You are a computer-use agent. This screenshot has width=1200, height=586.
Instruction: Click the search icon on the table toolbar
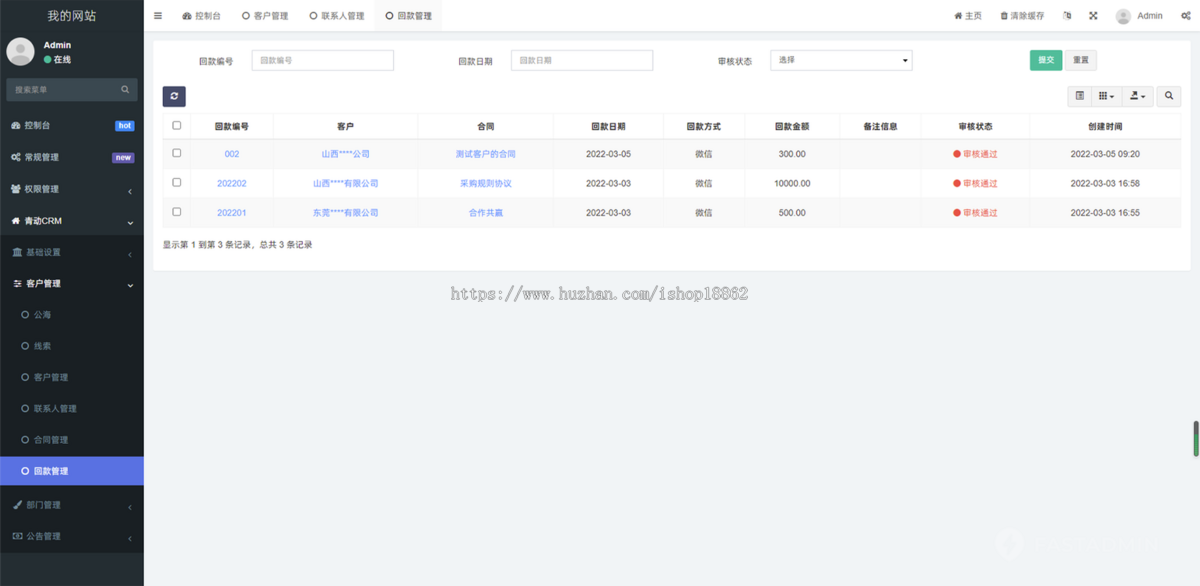pyautogui.click(x=1168, y=96)
